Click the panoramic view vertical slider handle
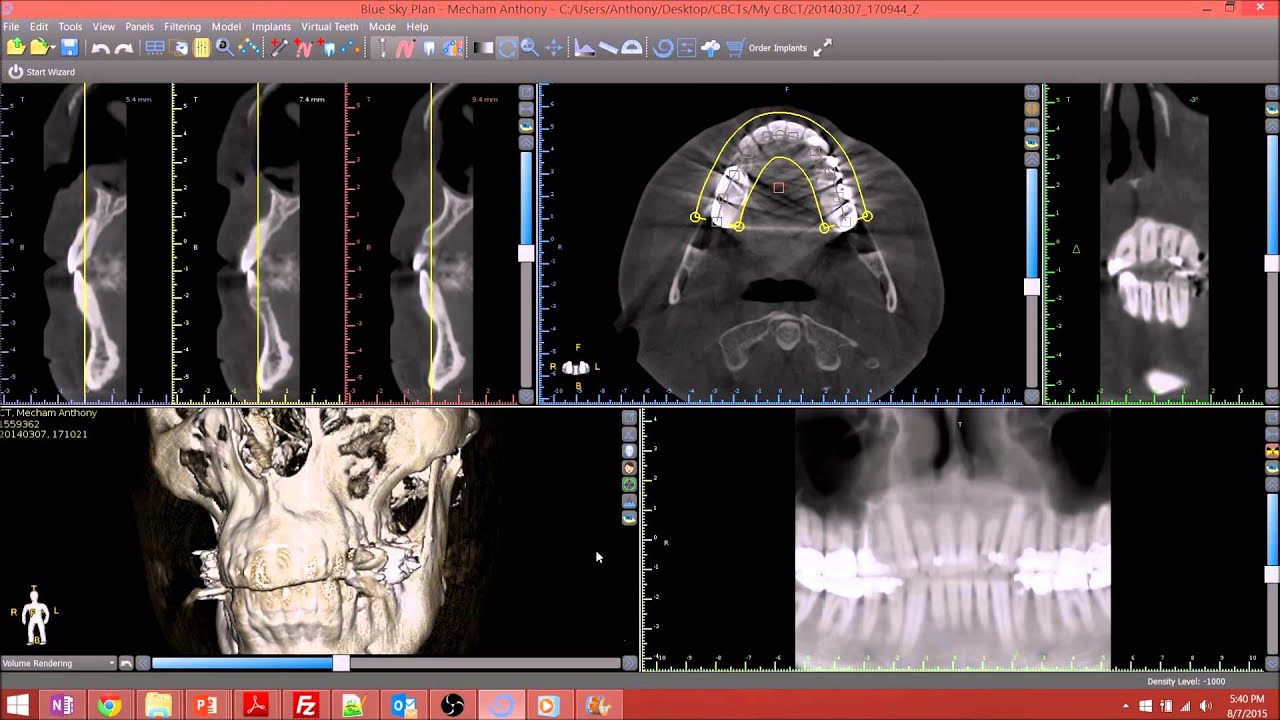This screenshot has height=720, width=1280. (x=1272, y=575)
